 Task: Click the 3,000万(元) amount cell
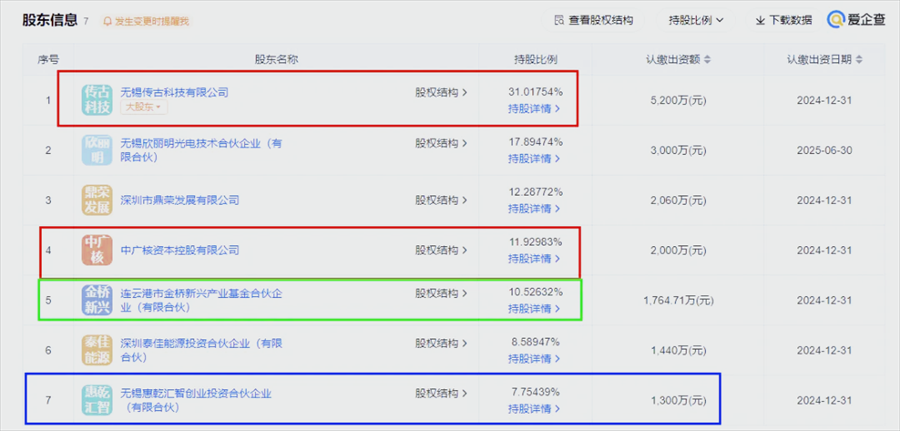[678, 150]
